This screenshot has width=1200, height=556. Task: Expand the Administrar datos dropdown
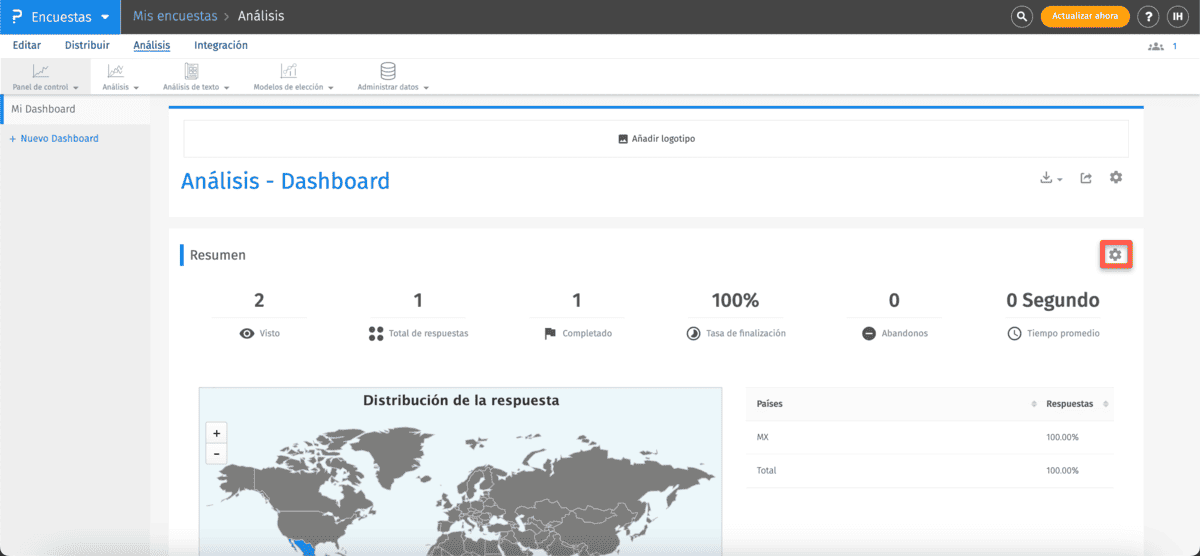tap(427, 88)
